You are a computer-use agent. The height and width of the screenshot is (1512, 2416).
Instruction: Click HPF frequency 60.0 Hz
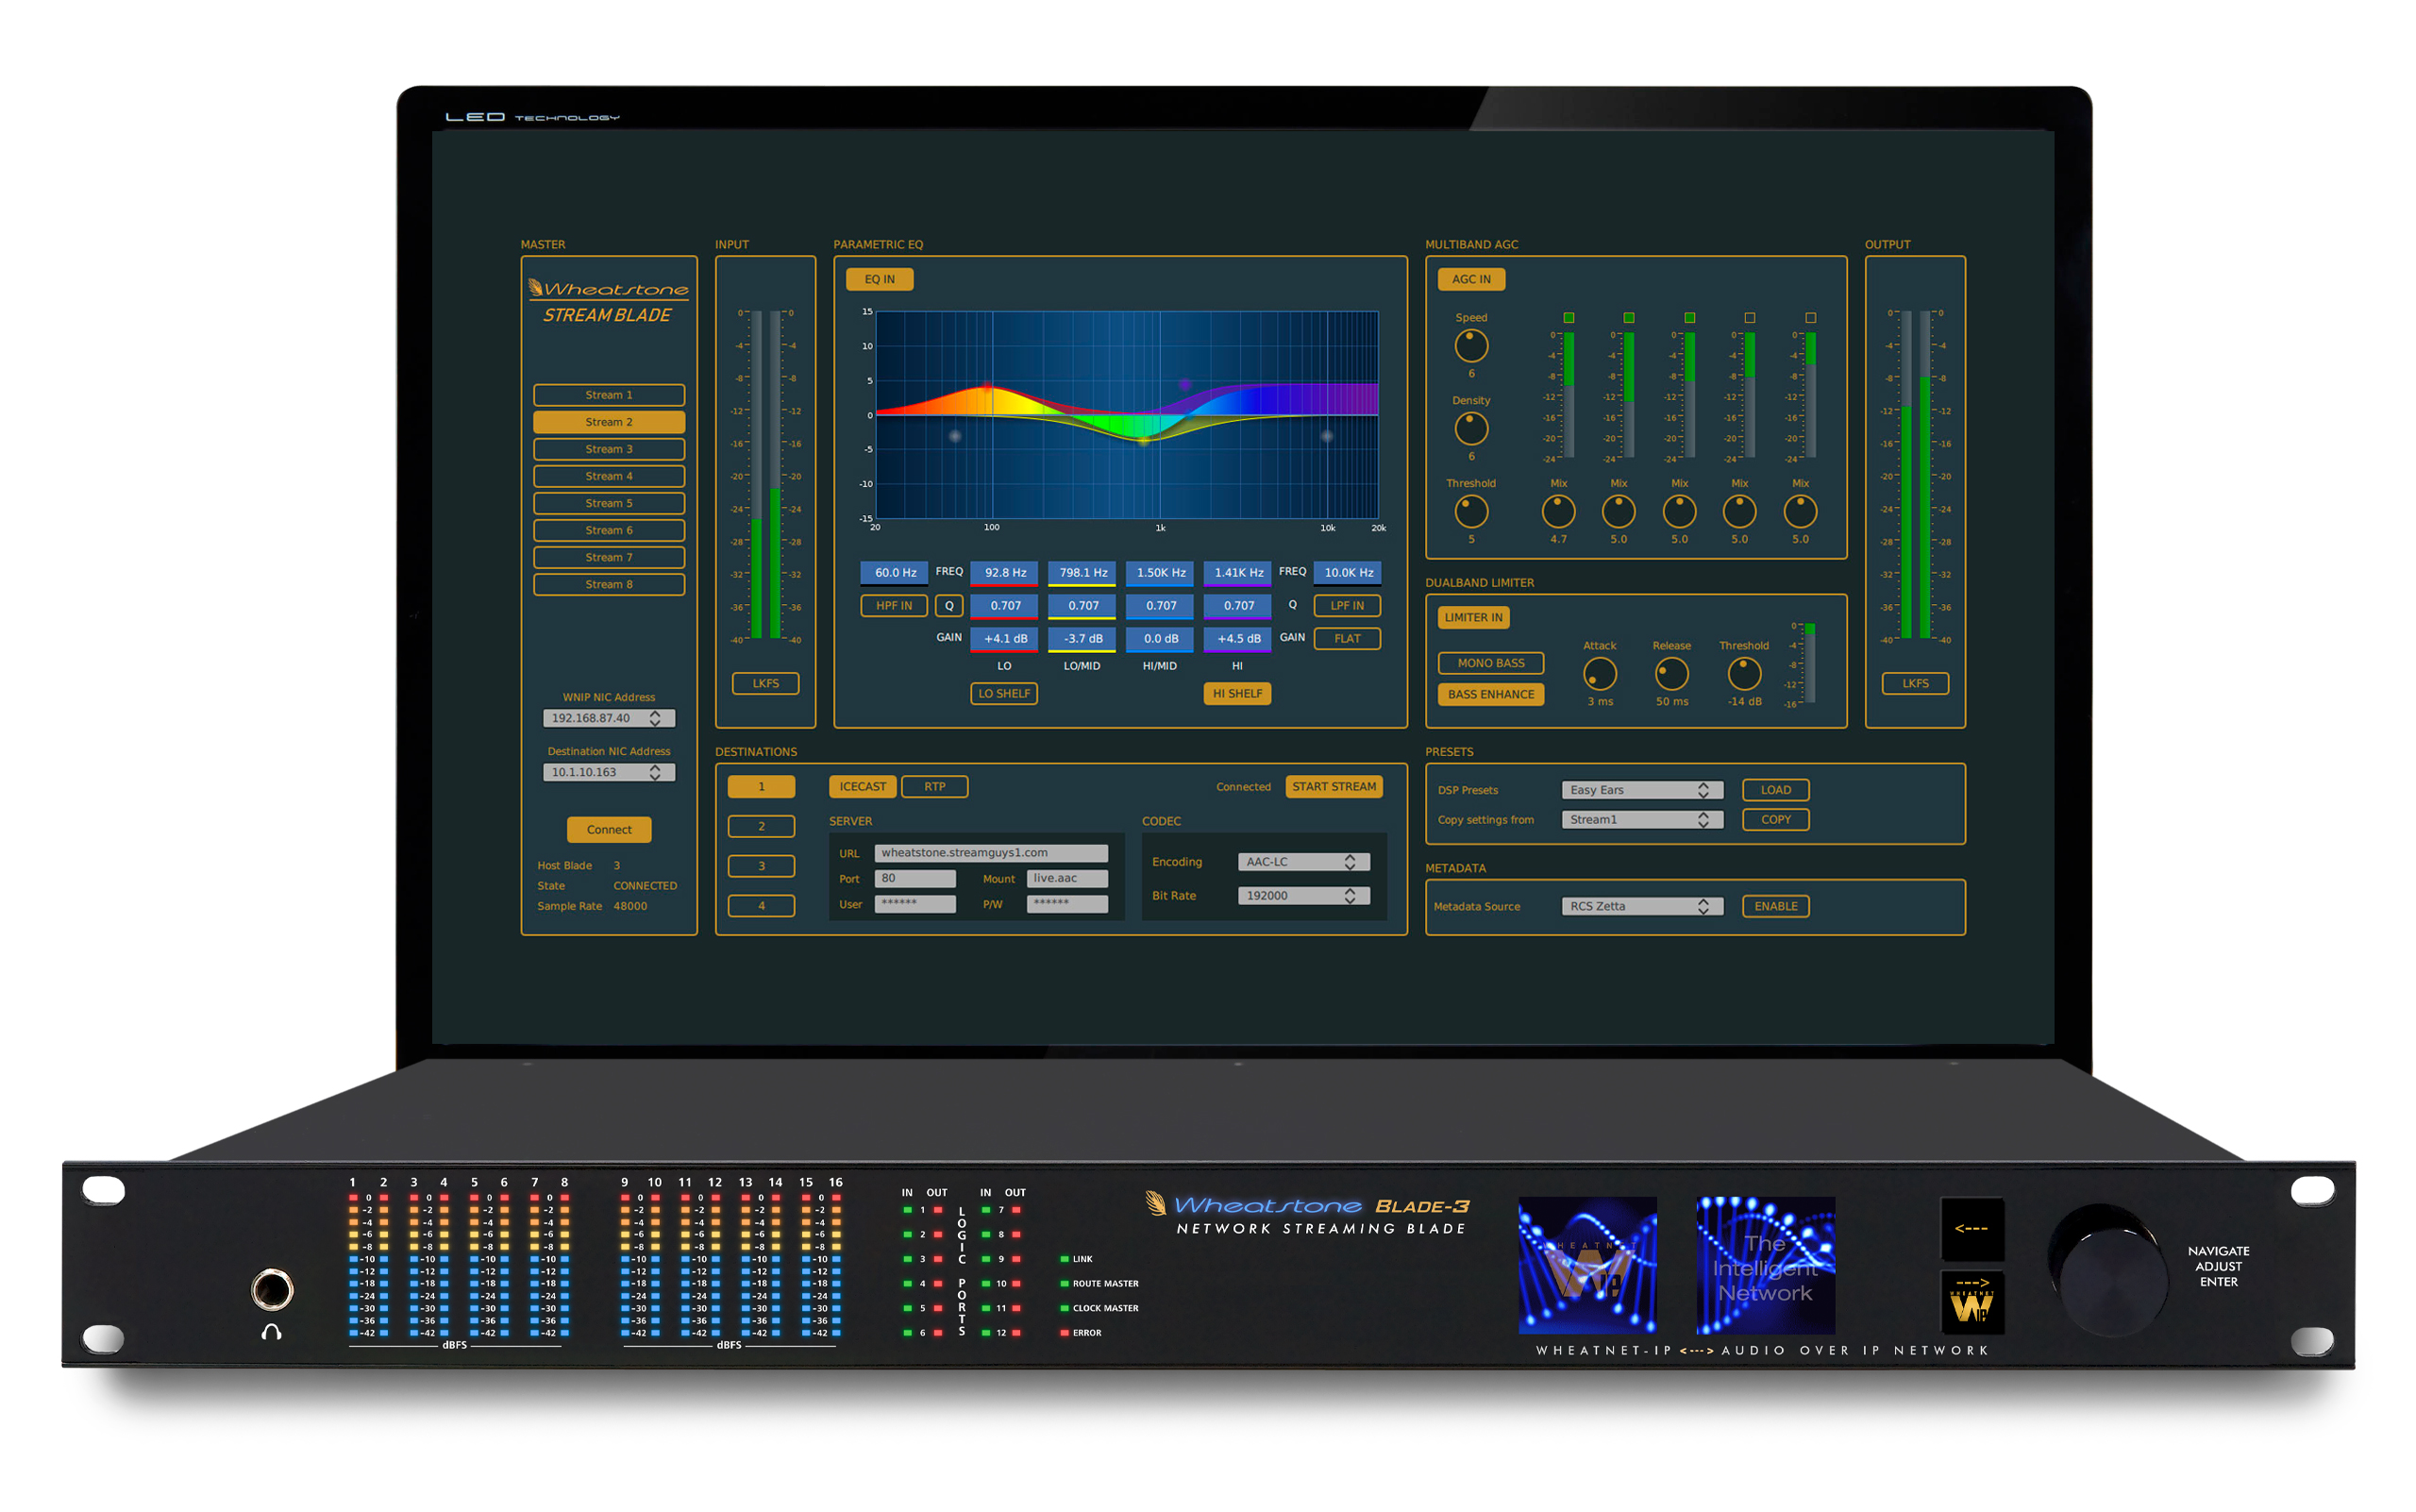tap(895, 573)
